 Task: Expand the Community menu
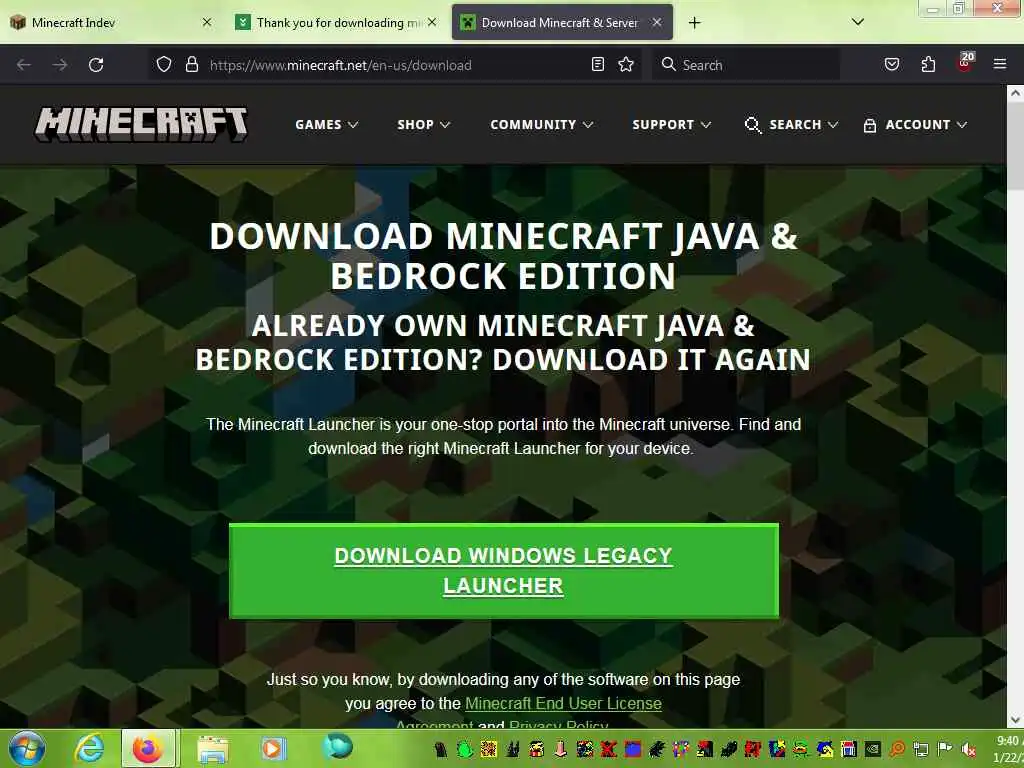coord(541,125)
